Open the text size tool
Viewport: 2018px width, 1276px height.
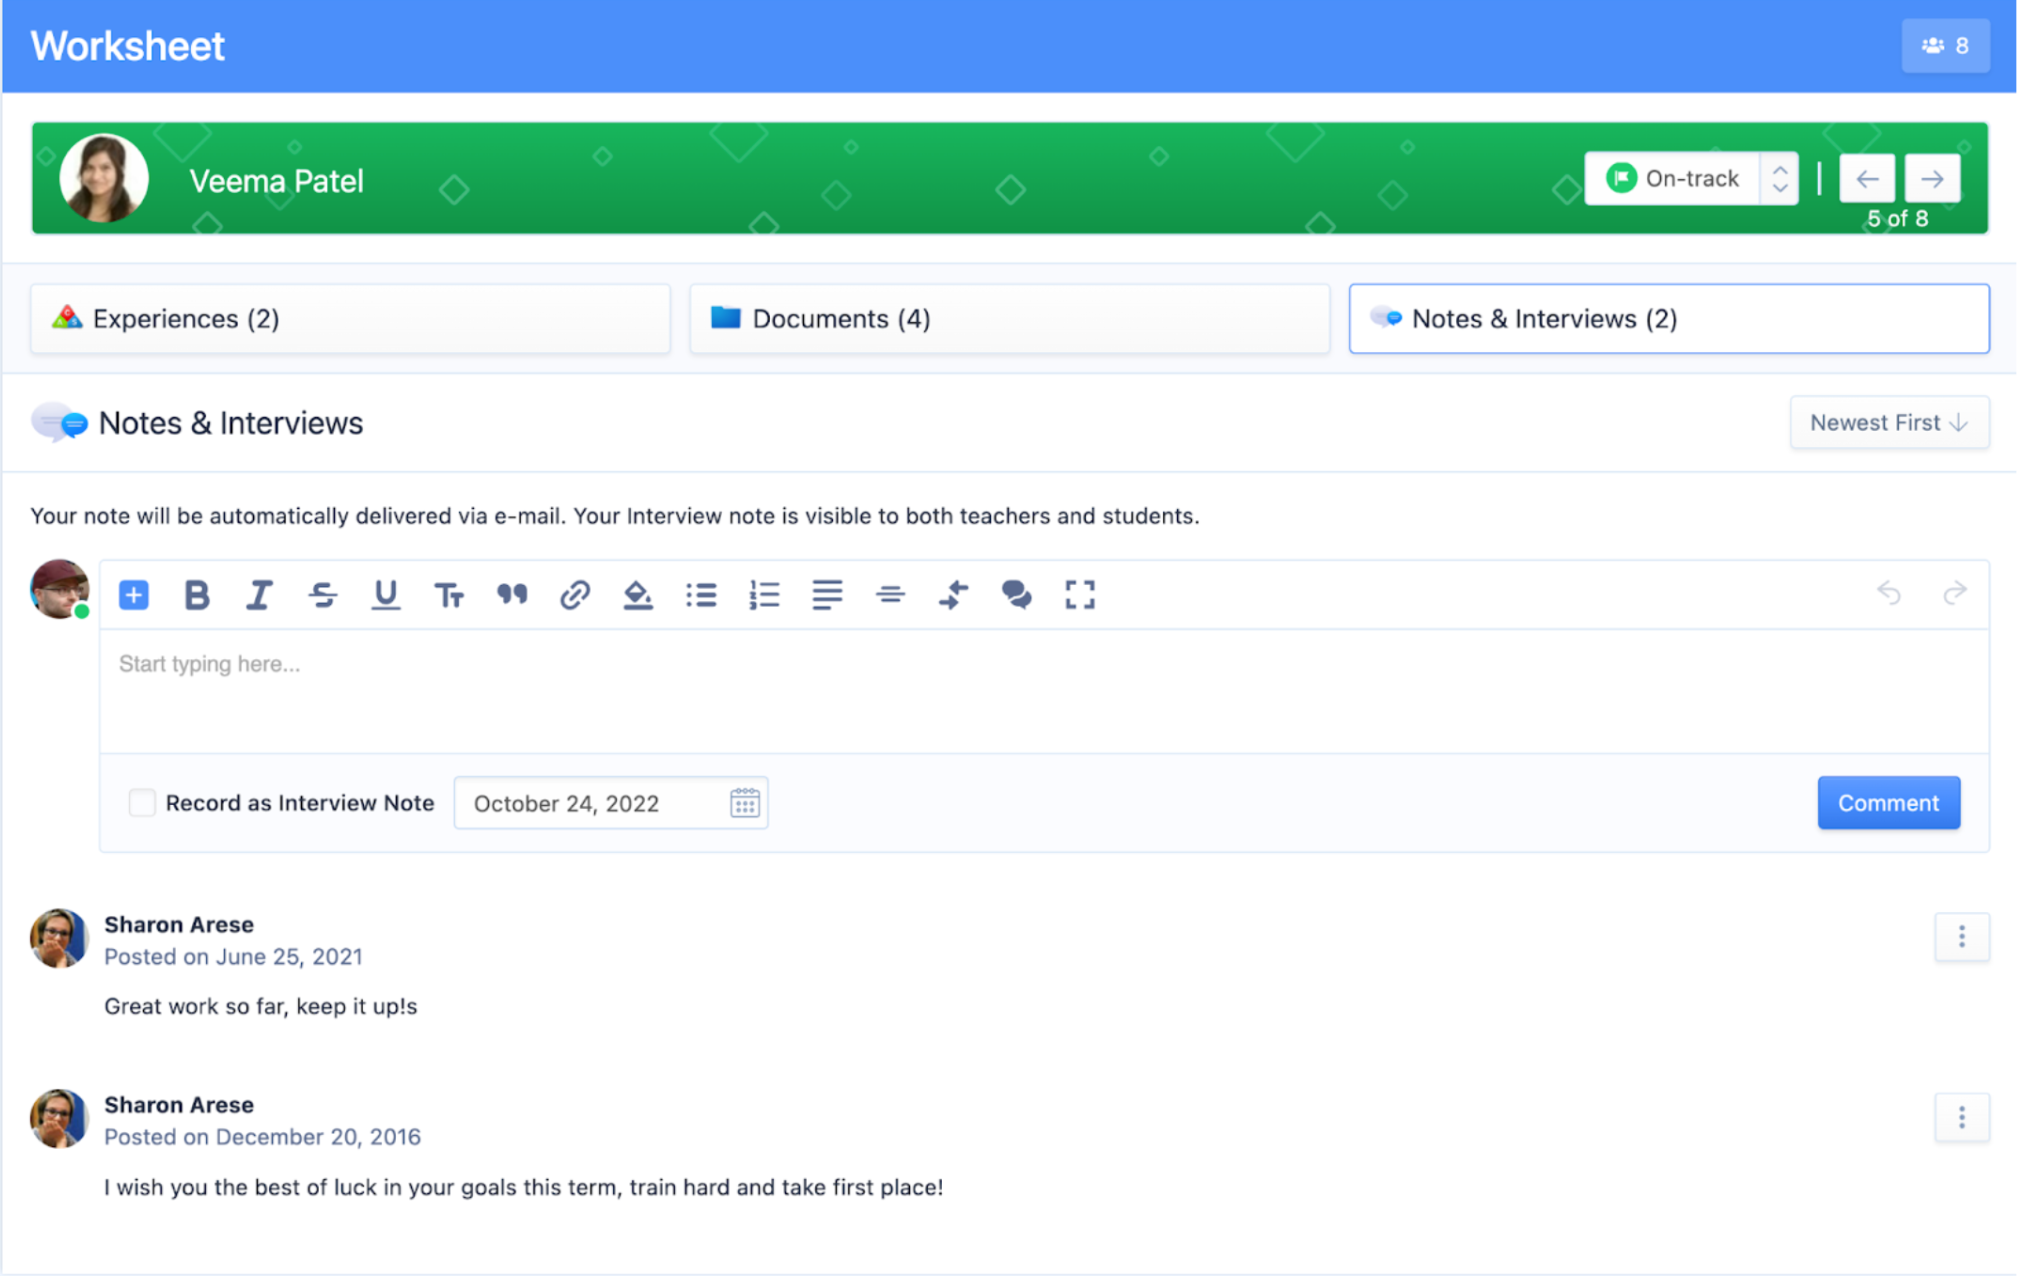(x=448, y=594)
